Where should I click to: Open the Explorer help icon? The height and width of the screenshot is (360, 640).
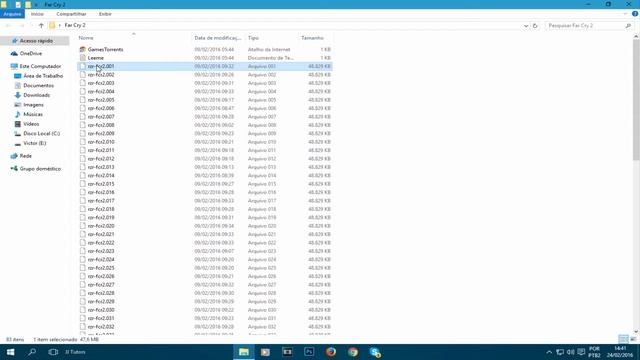click(x=635, y=14)
